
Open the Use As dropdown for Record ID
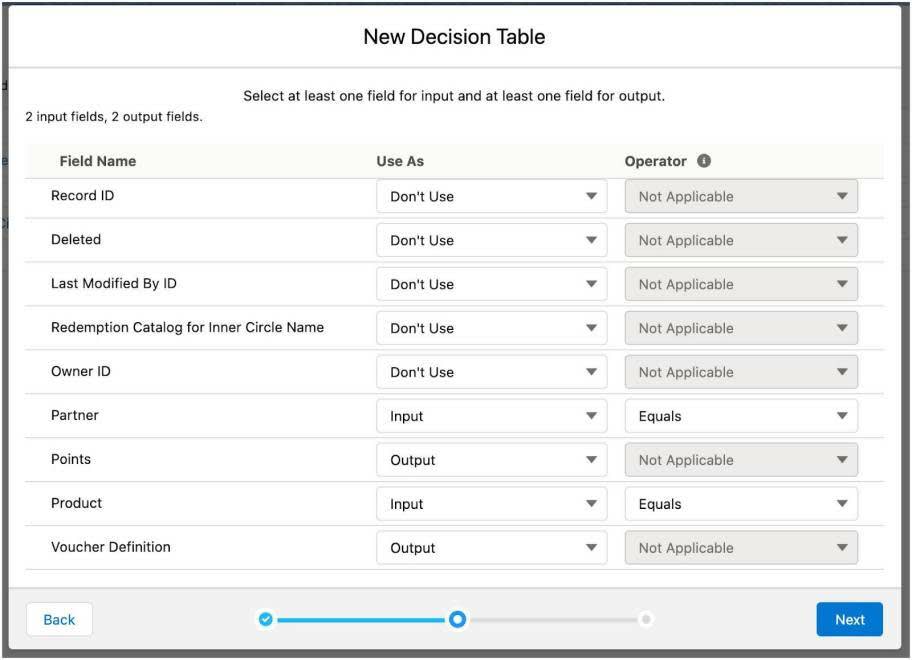[491, 196]
